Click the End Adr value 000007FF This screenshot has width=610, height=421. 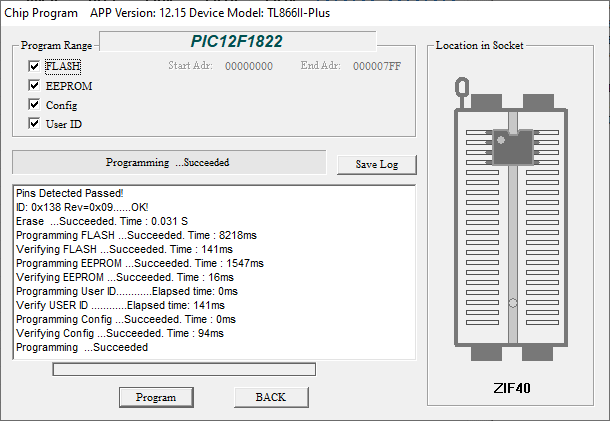(x=377, y=67)
